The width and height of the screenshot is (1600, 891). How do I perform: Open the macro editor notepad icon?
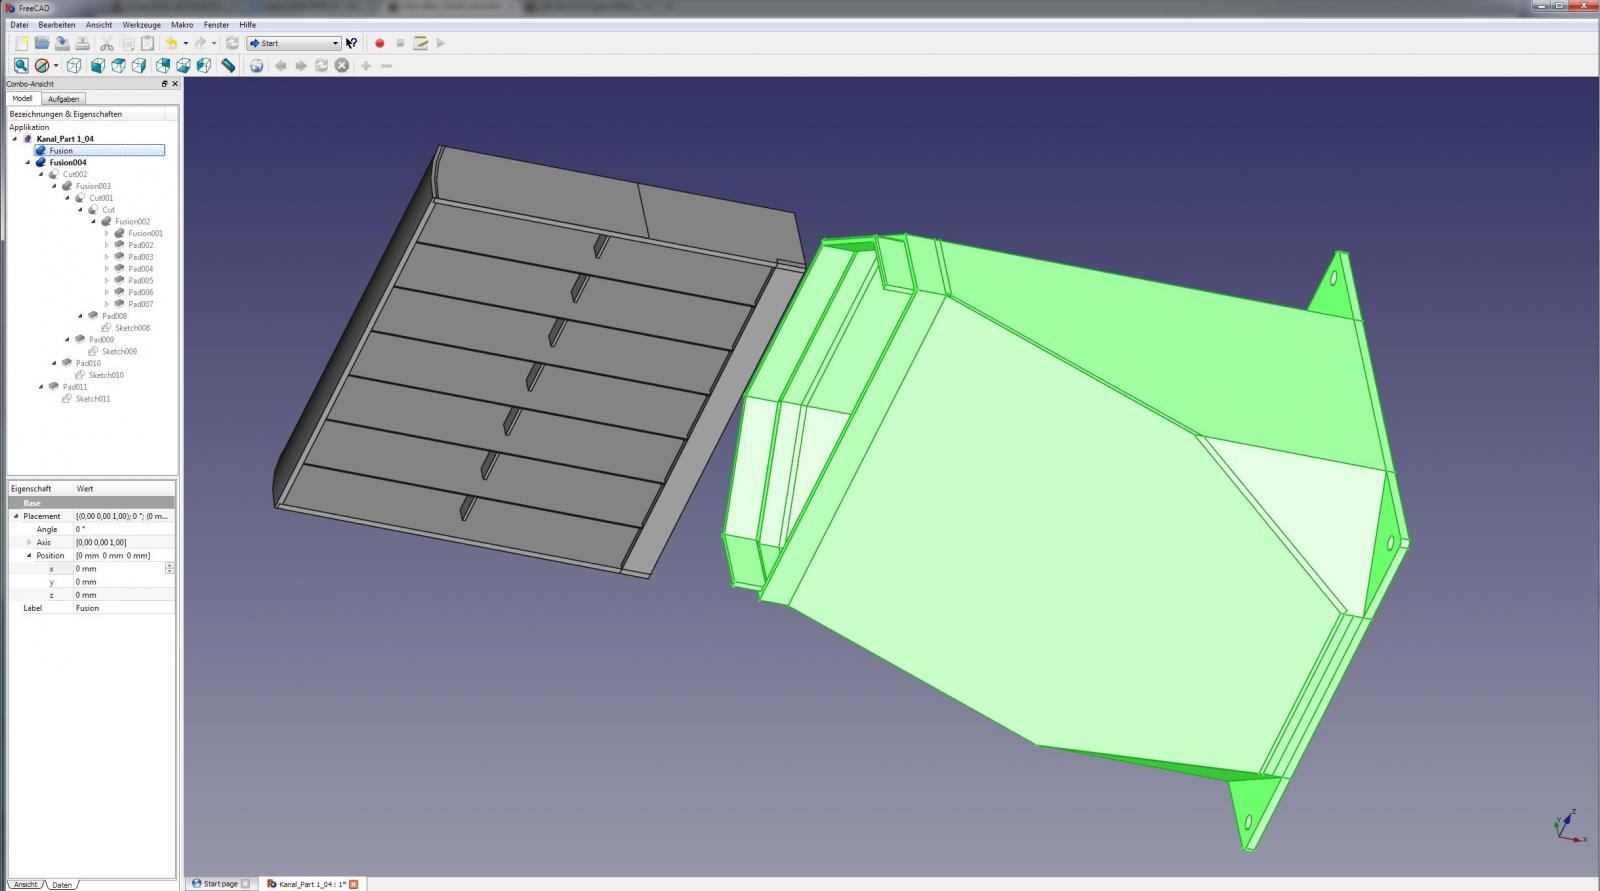click(421, 43)
